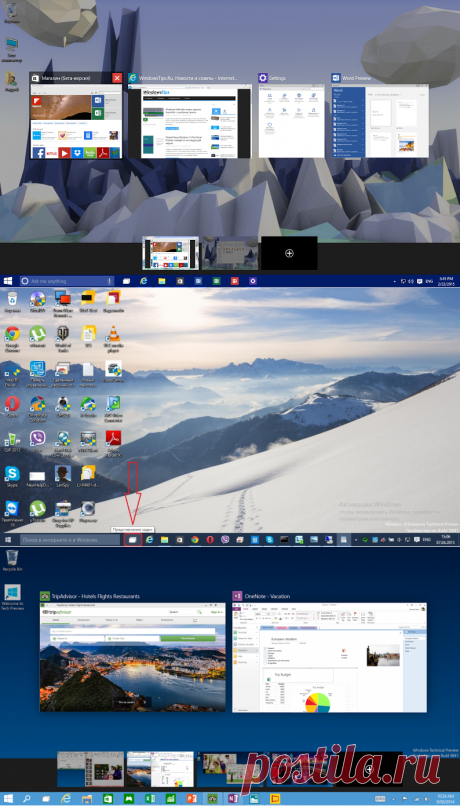Click Google Chrome desktop shortcut

(x=12, y=337)
